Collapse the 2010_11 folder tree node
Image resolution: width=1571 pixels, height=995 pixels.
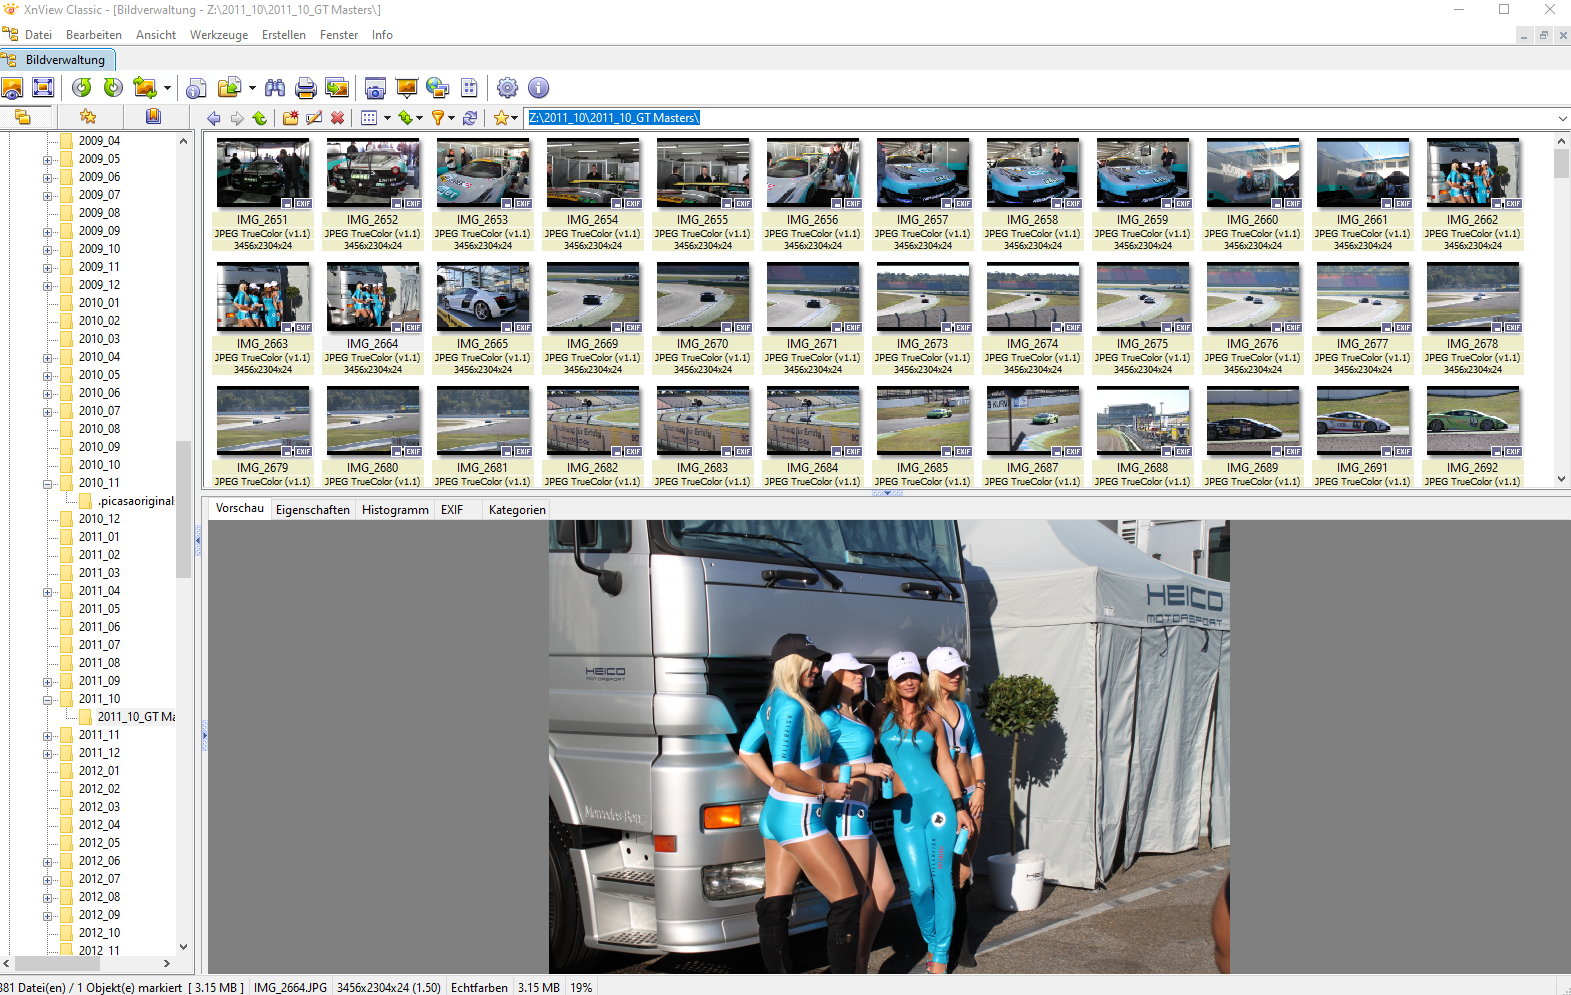pyautogui.click(x=47, y=483)
